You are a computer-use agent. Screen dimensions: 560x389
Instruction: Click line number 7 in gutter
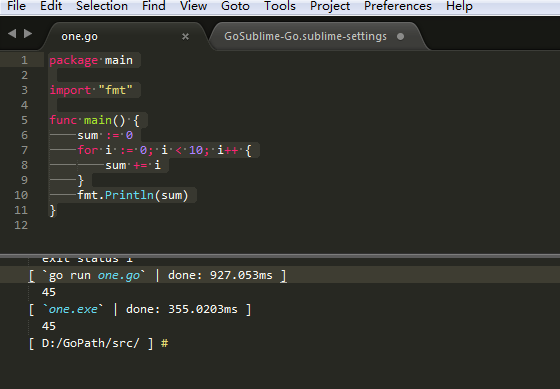coord(24,150)
